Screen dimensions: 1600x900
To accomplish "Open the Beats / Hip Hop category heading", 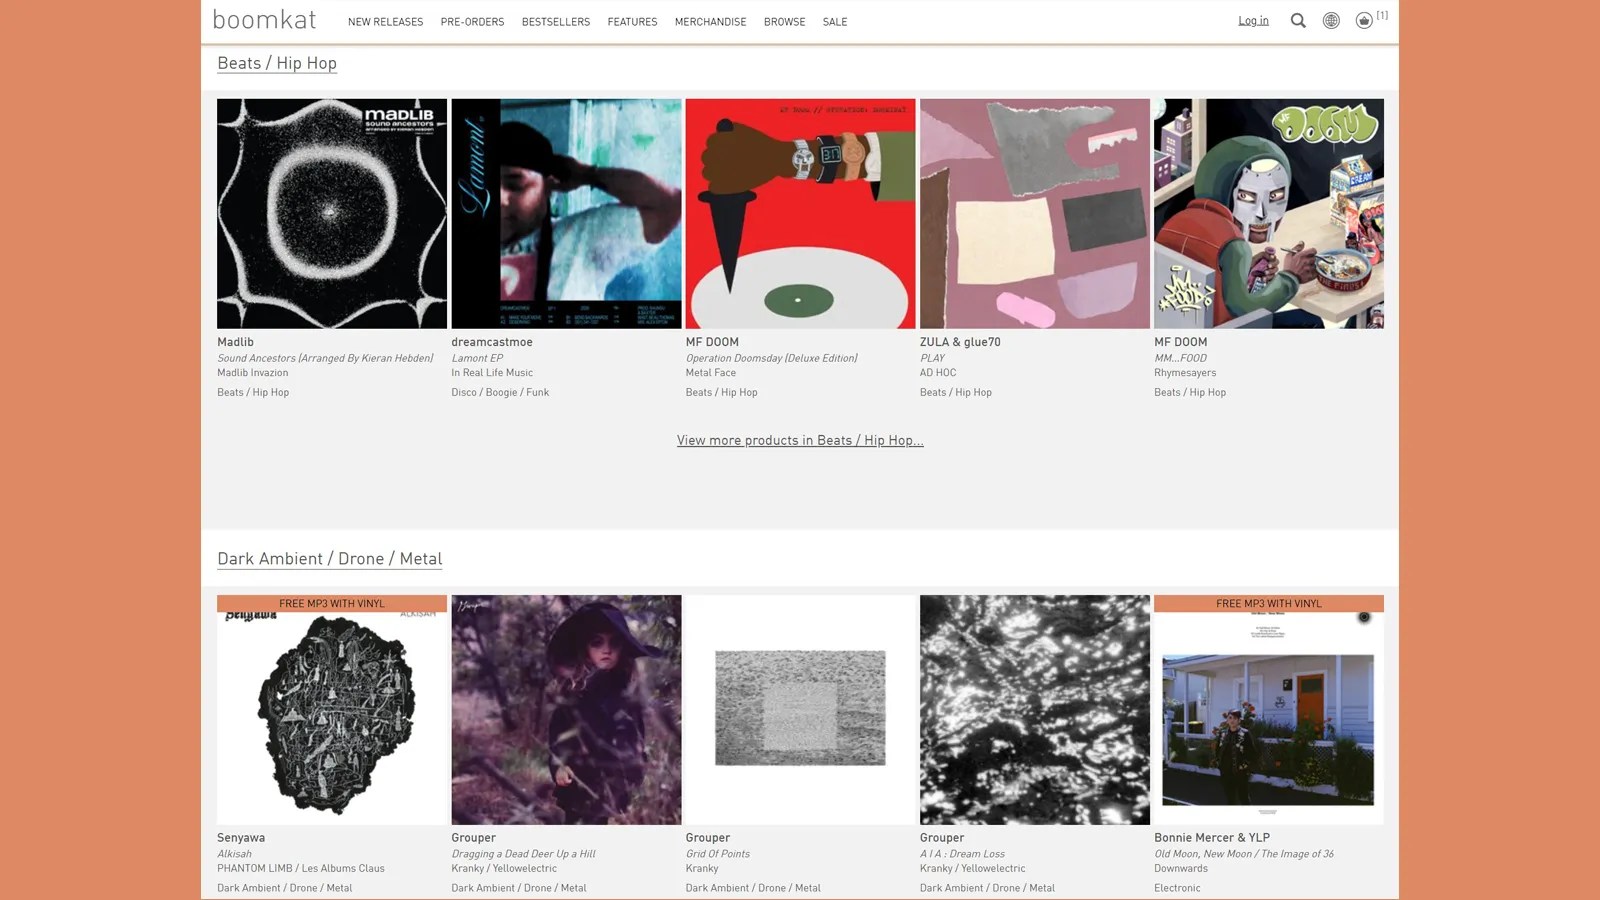I will [277, 63].
